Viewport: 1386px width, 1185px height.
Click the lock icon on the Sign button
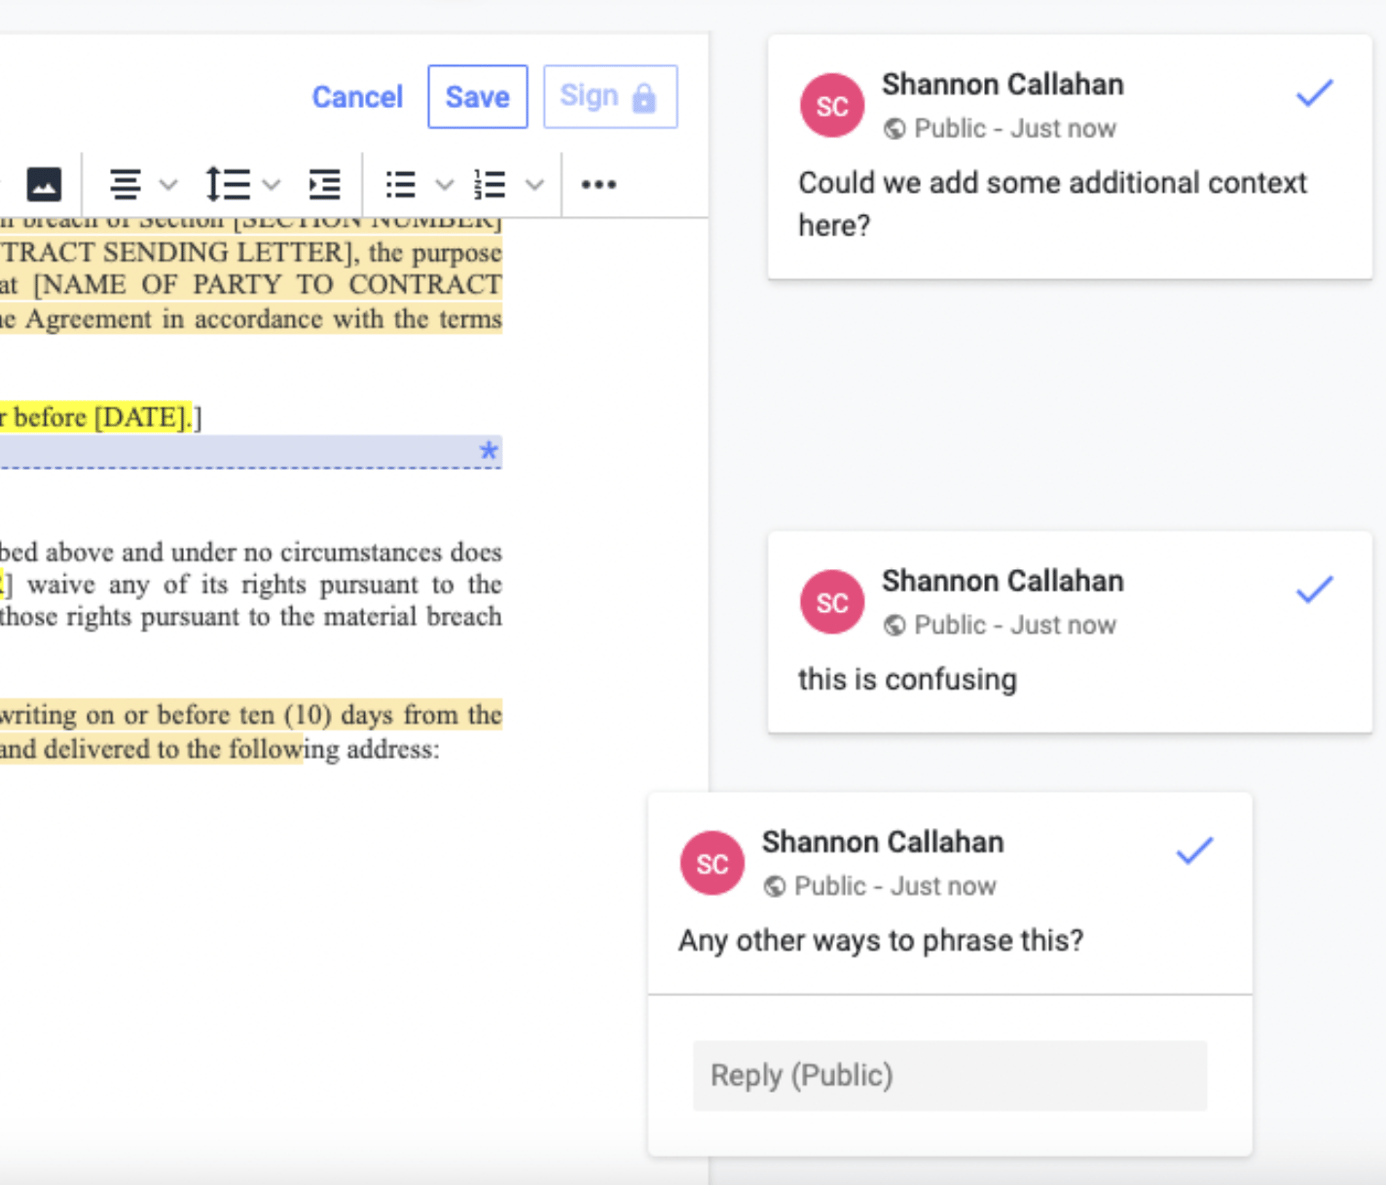click(643, 98)
